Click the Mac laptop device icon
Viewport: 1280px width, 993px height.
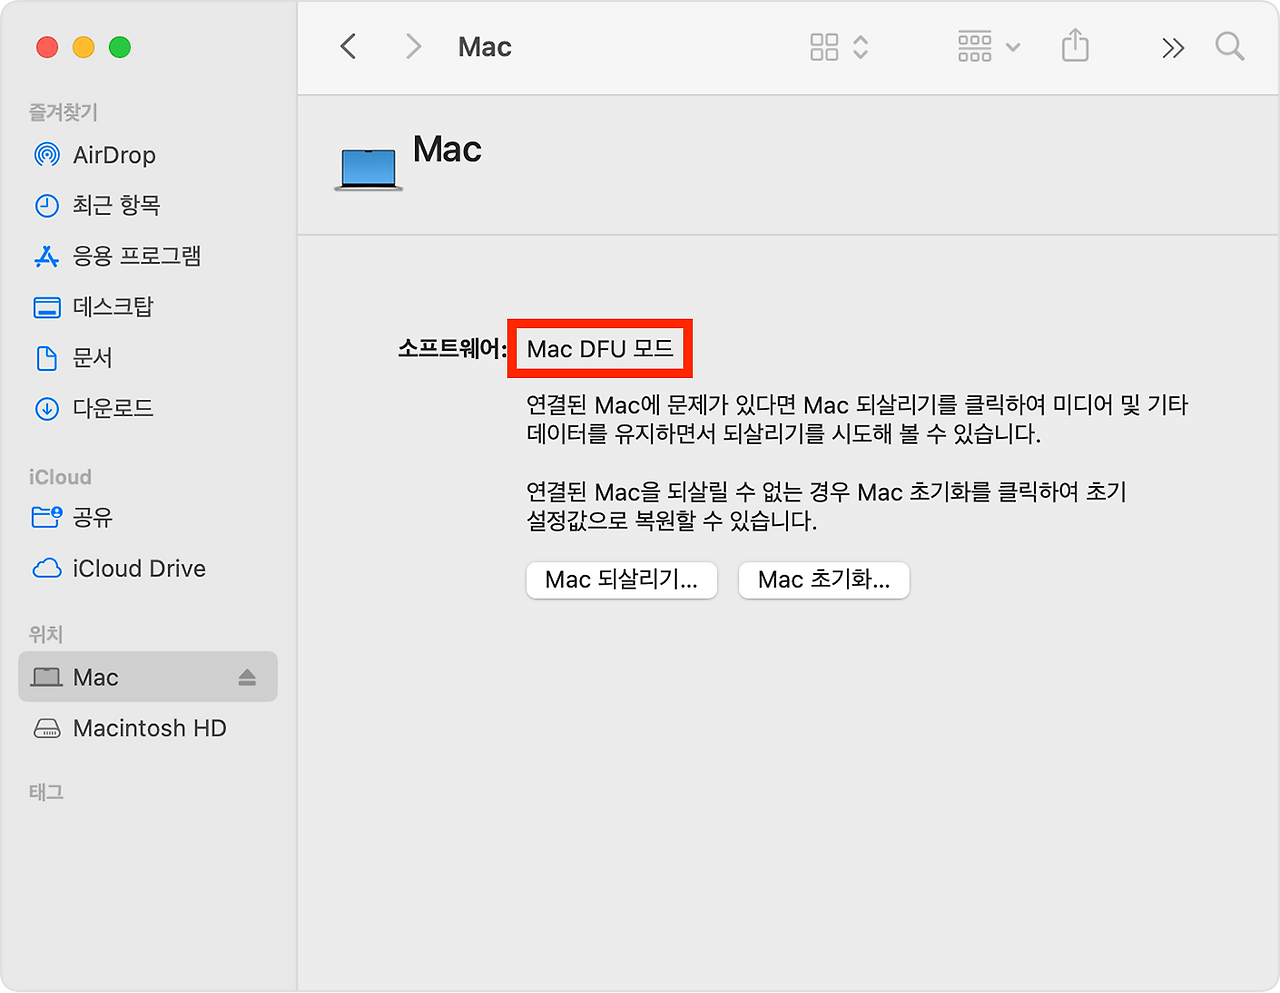(369, 169)
